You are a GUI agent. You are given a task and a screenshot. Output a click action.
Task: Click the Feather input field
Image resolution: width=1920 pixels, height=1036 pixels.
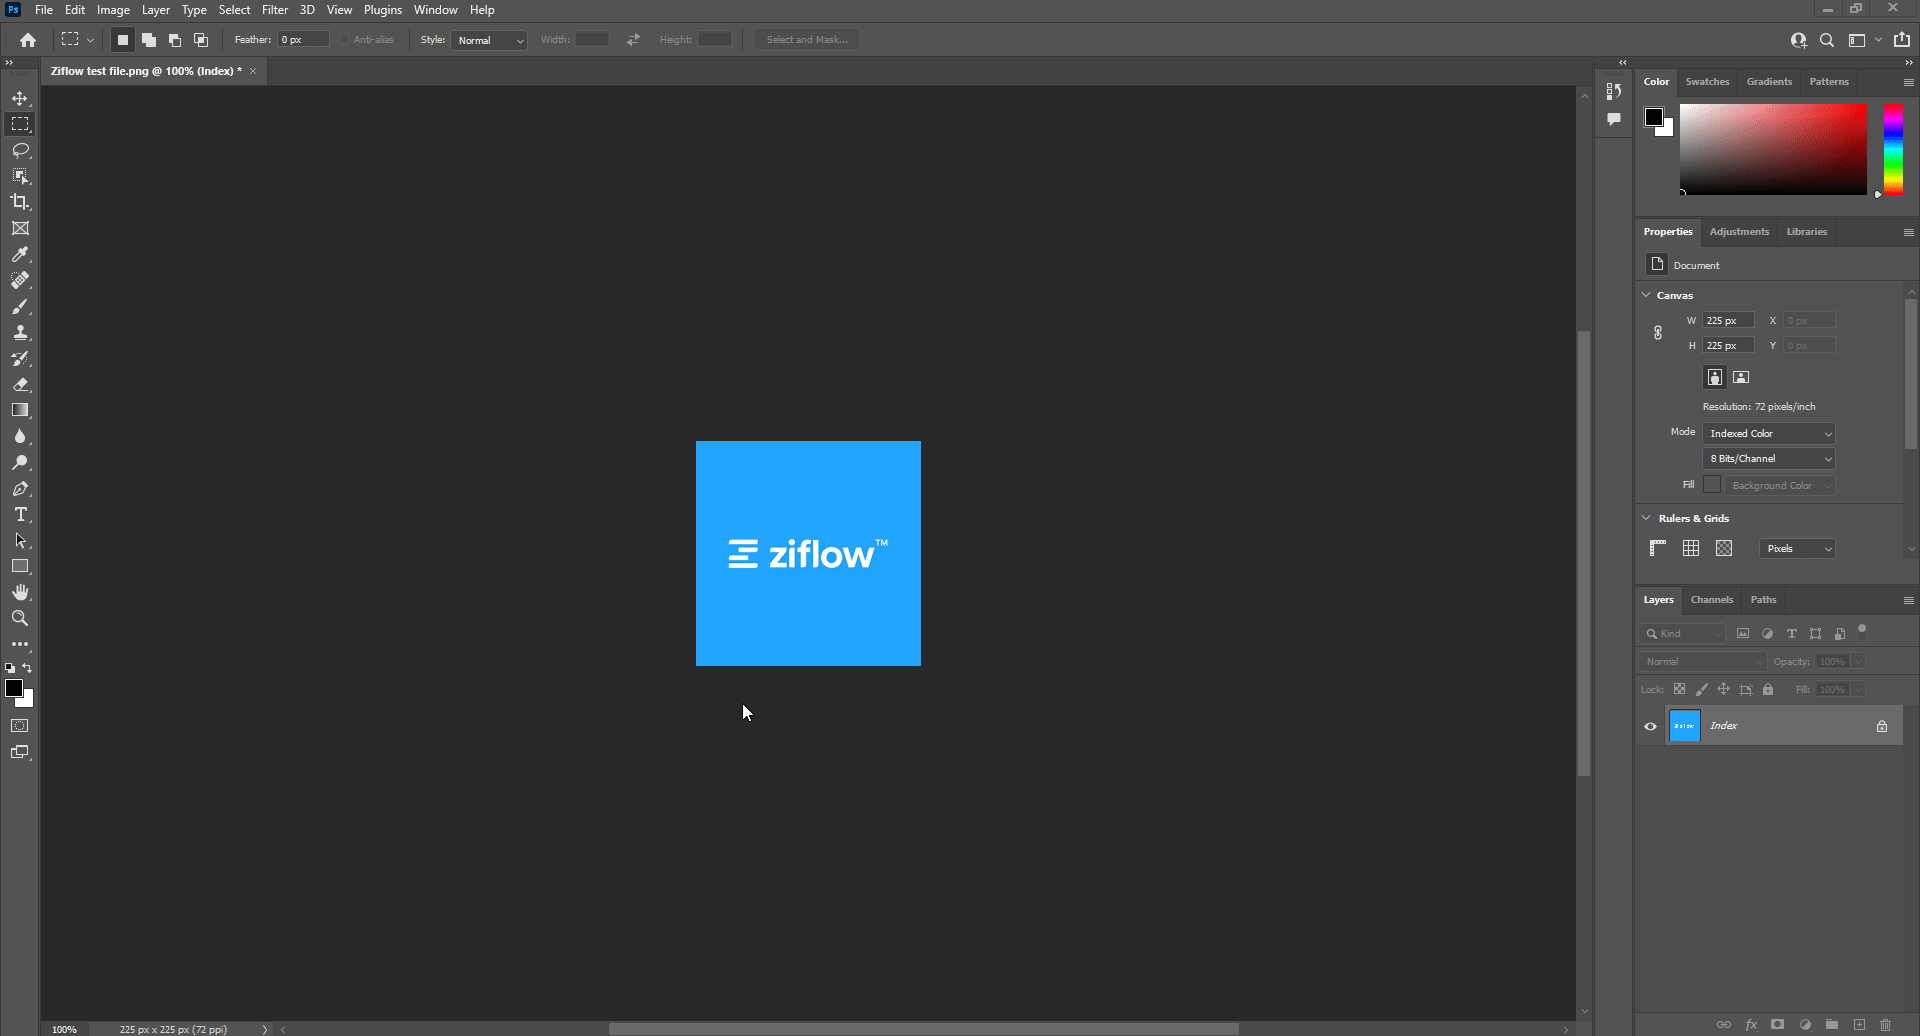304,40
